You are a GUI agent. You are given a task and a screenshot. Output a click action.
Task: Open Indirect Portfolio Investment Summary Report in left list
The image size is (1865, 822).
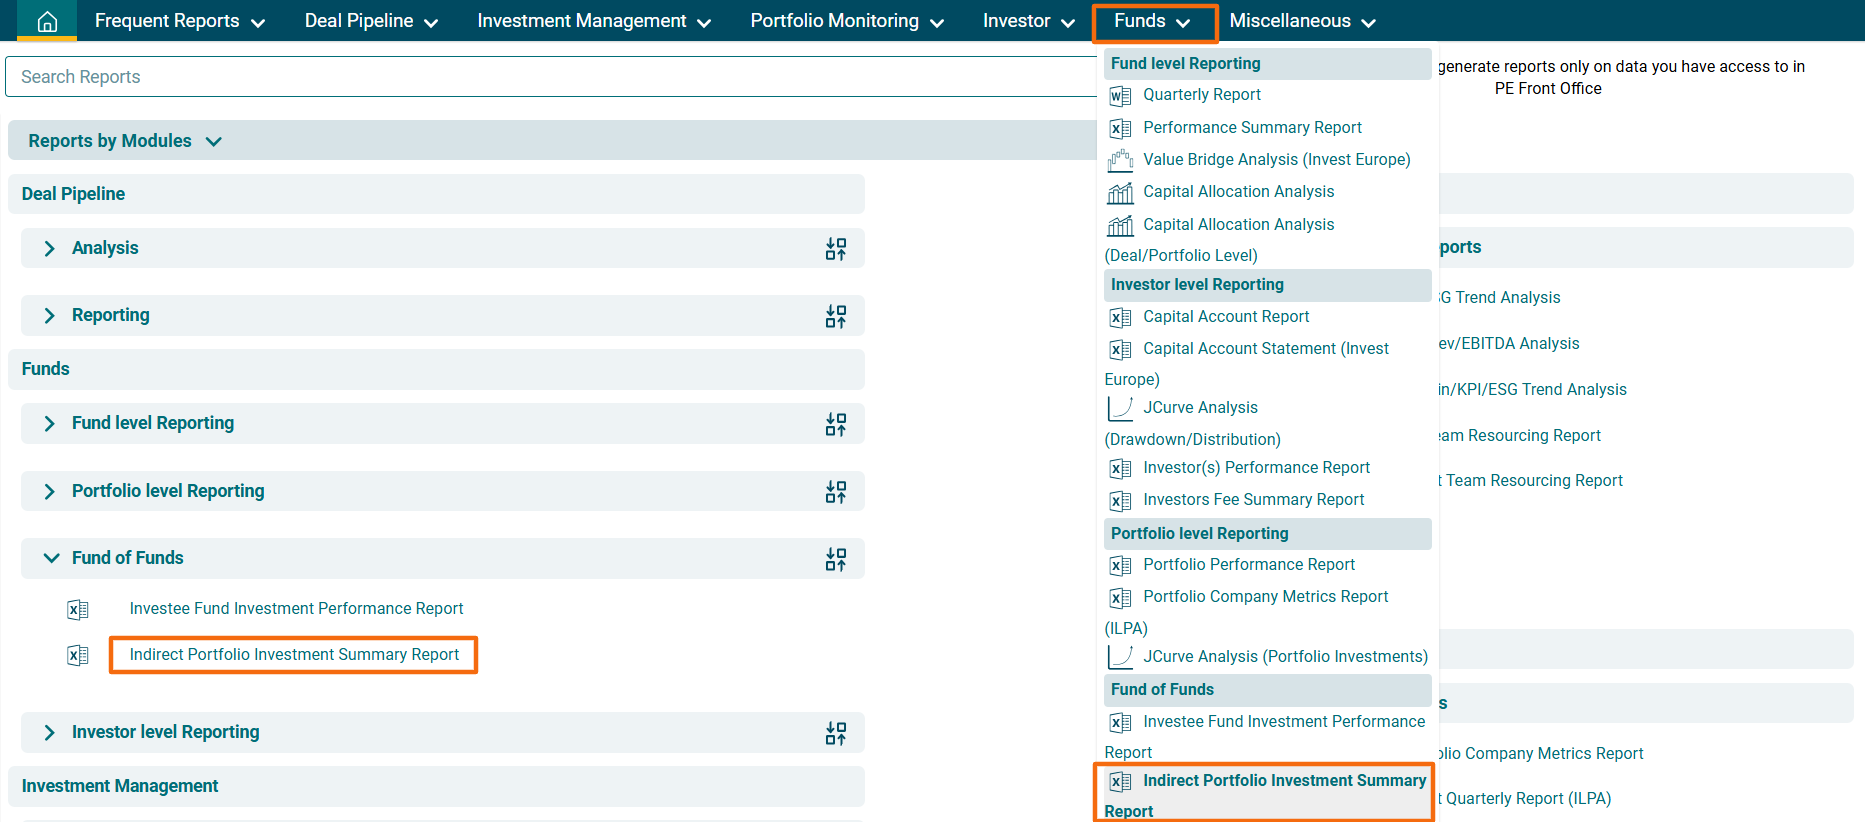click(294, 655)
